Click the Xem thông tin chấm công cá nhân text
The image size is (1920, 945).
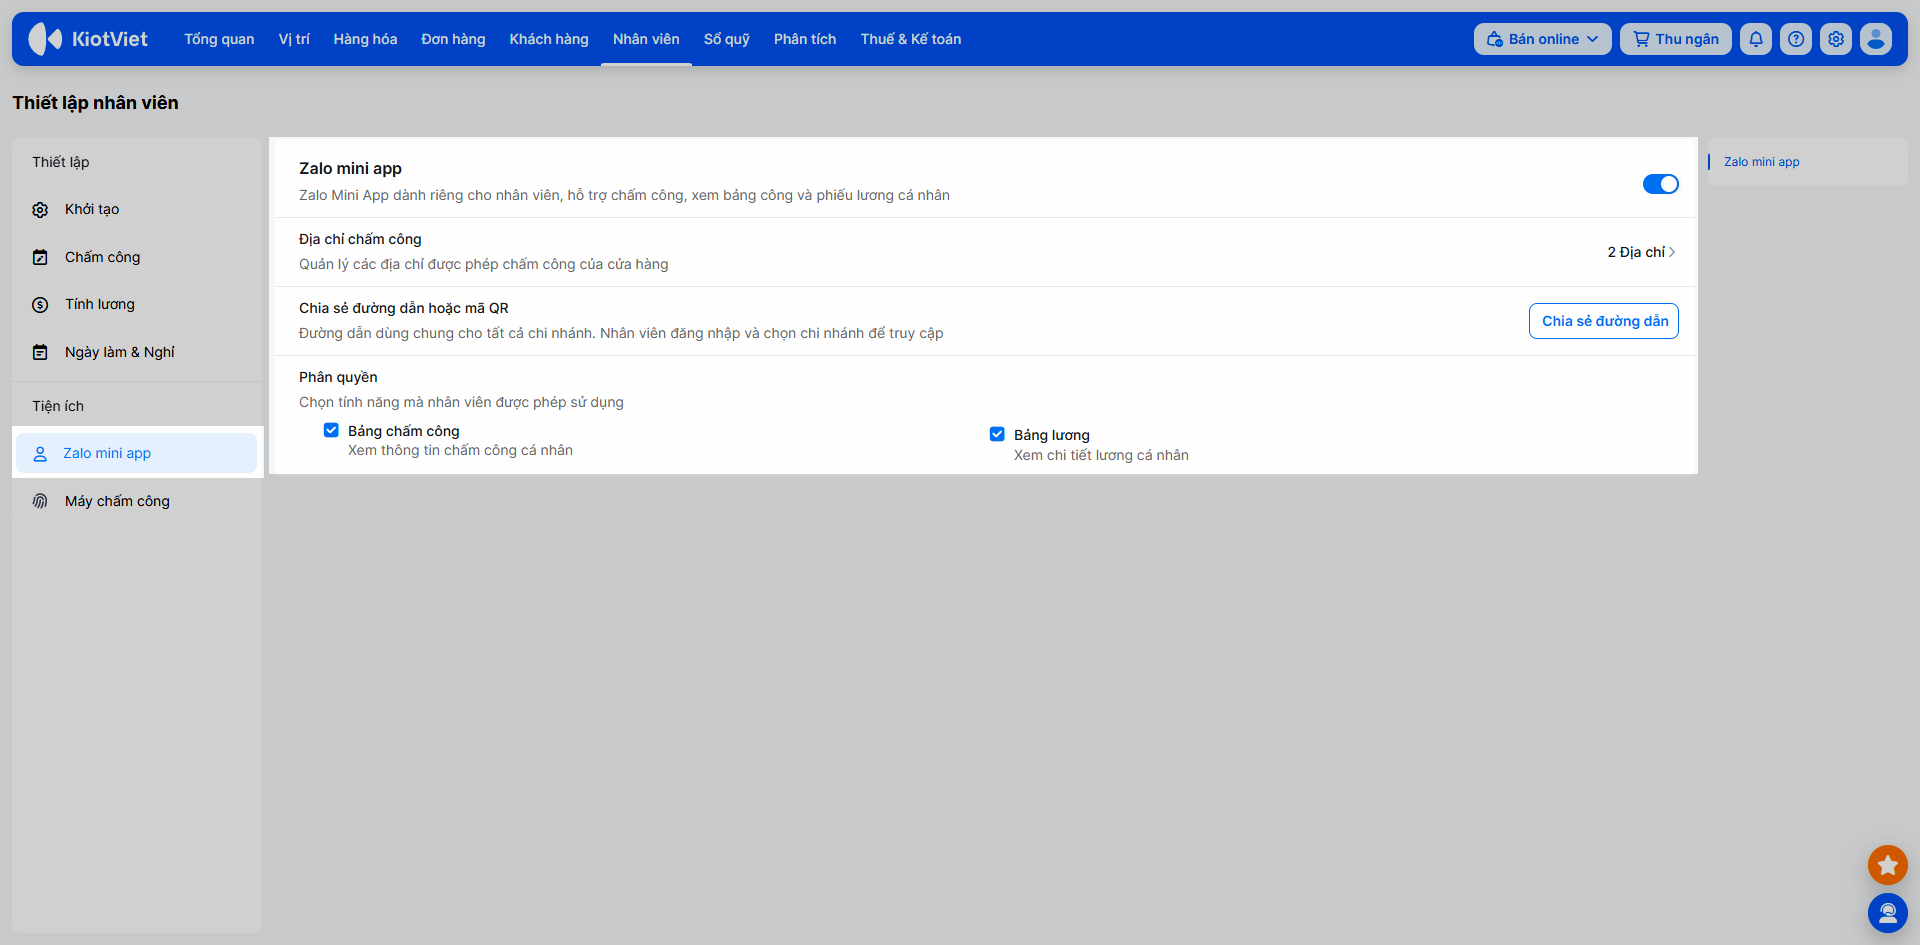tap(460, 450)
